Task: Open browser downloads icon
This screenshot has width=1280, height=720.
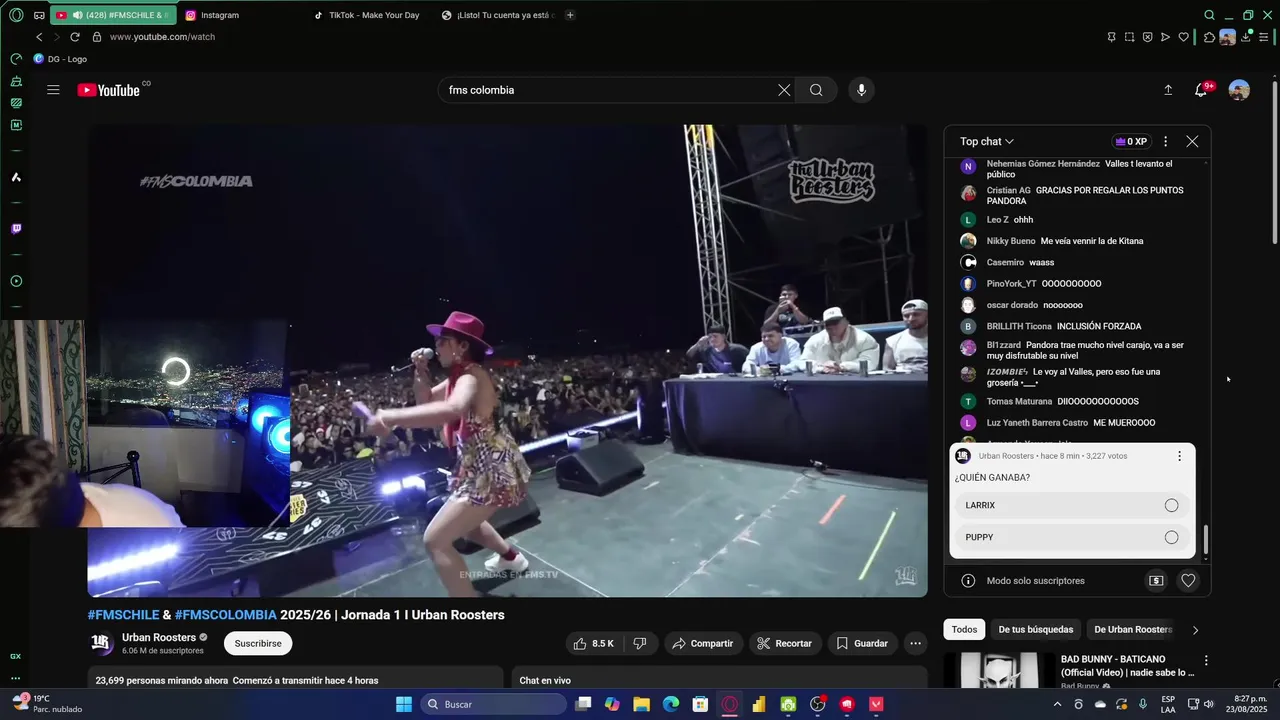Action: tap(1246, 37)
